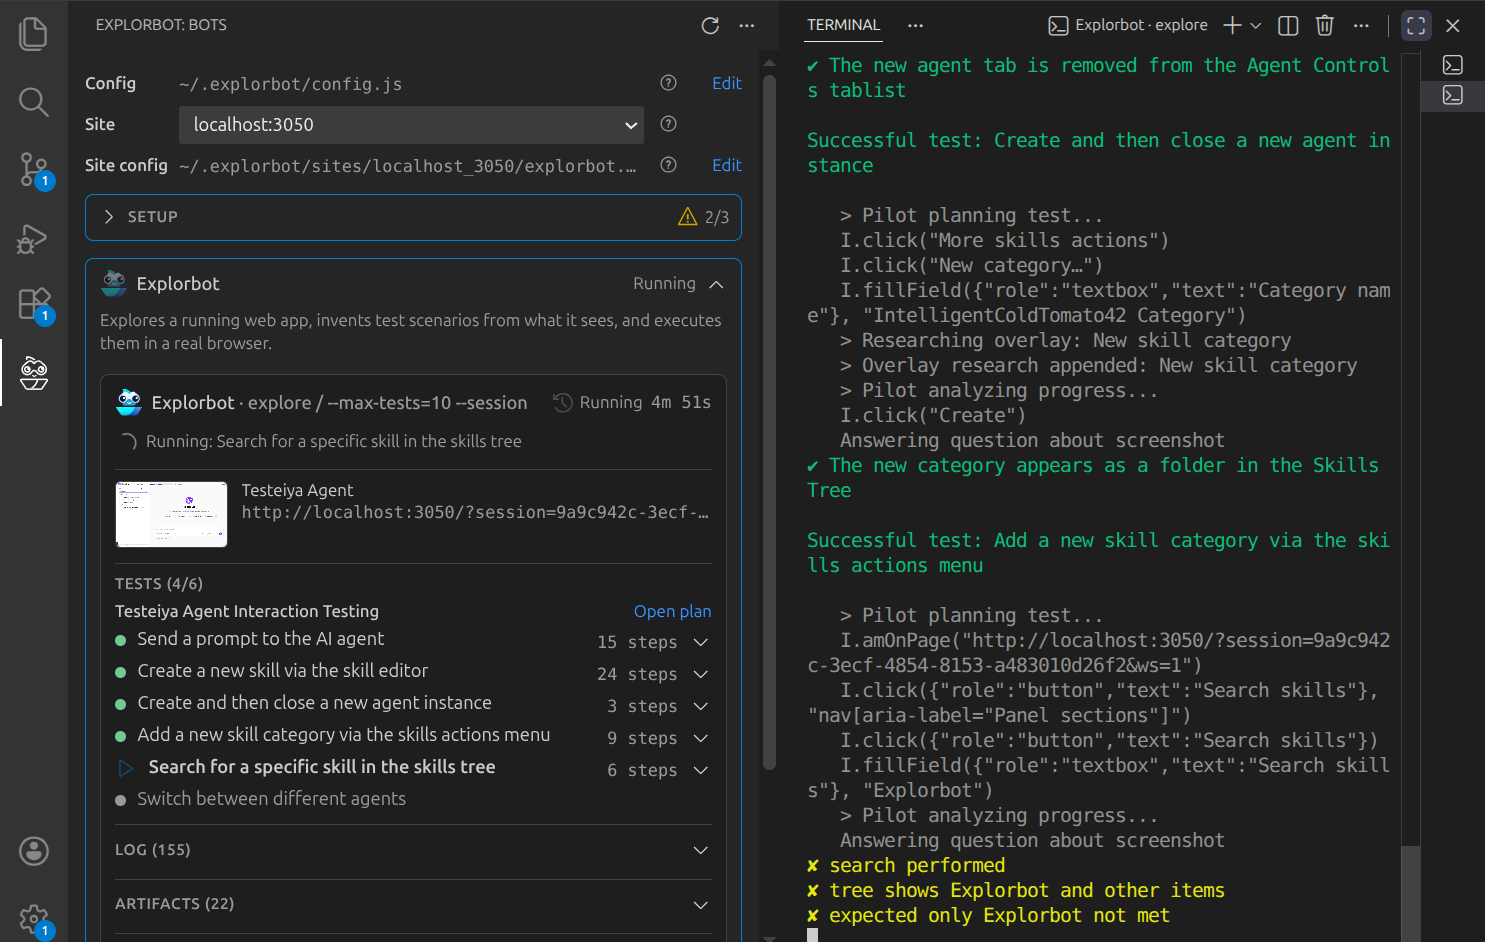
Task: Open terminal views and more actions menu
Action: [915, 25]
